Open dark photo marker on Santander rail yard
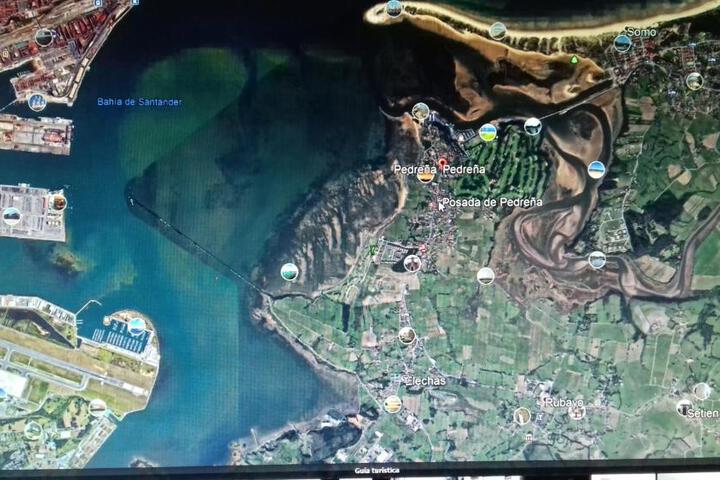 pos(44,37)
